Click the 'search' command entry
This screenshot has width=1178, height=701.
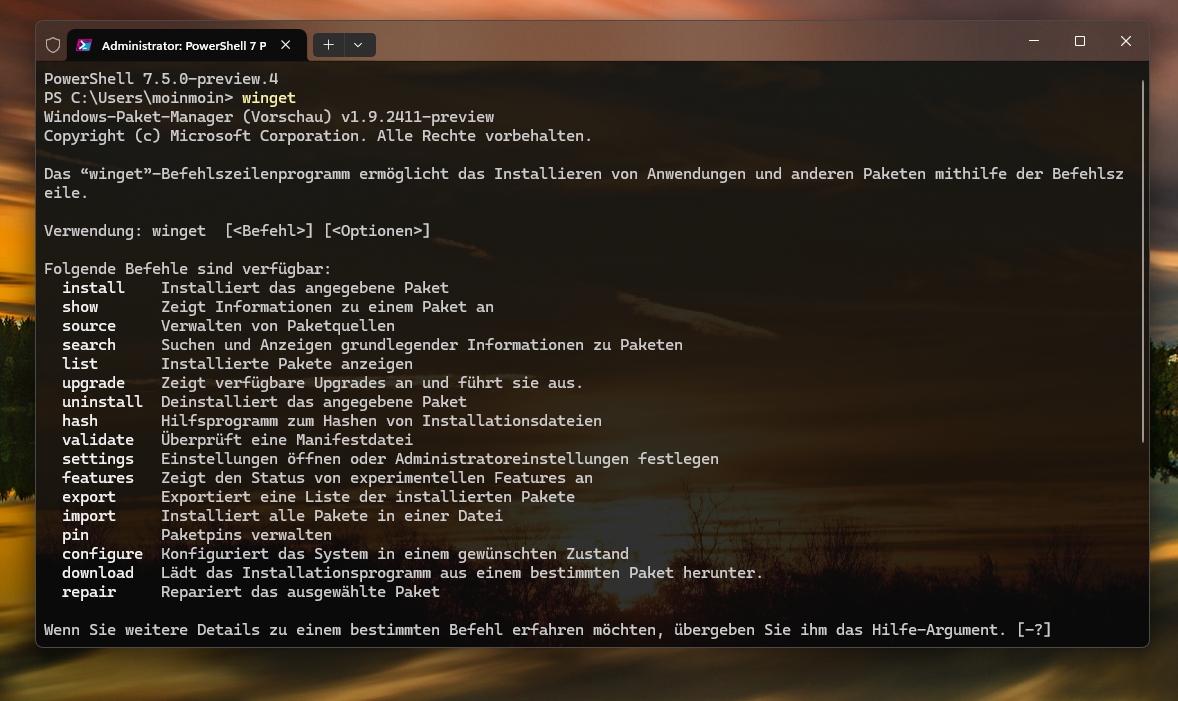click(x=89, y=345)
